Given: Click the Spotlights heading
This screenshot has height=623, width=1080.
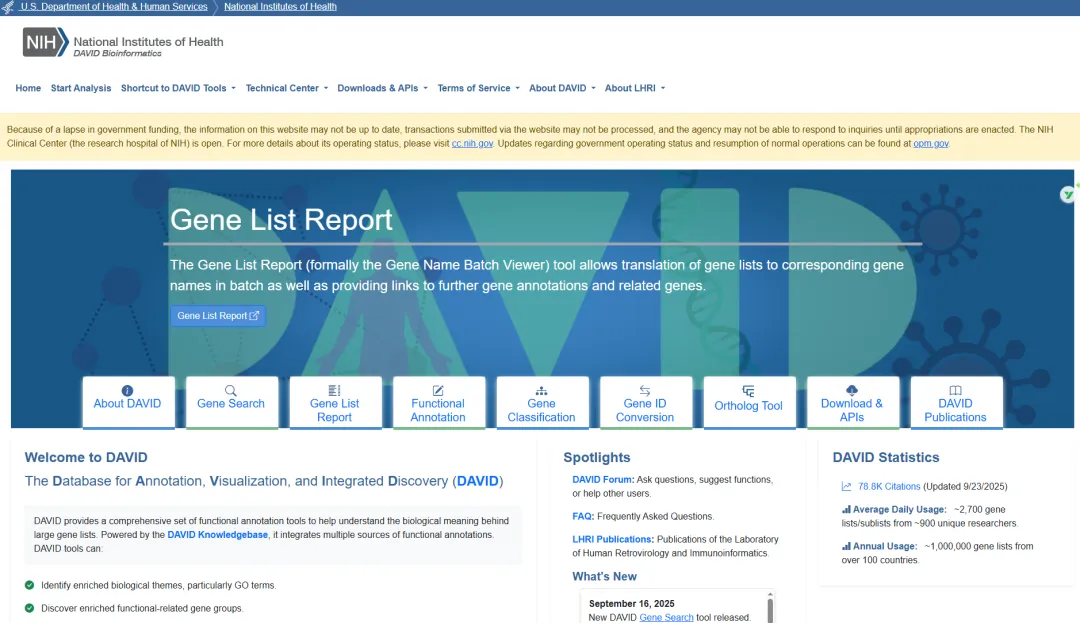Looking at the screenshot, I should coord(596,457).
